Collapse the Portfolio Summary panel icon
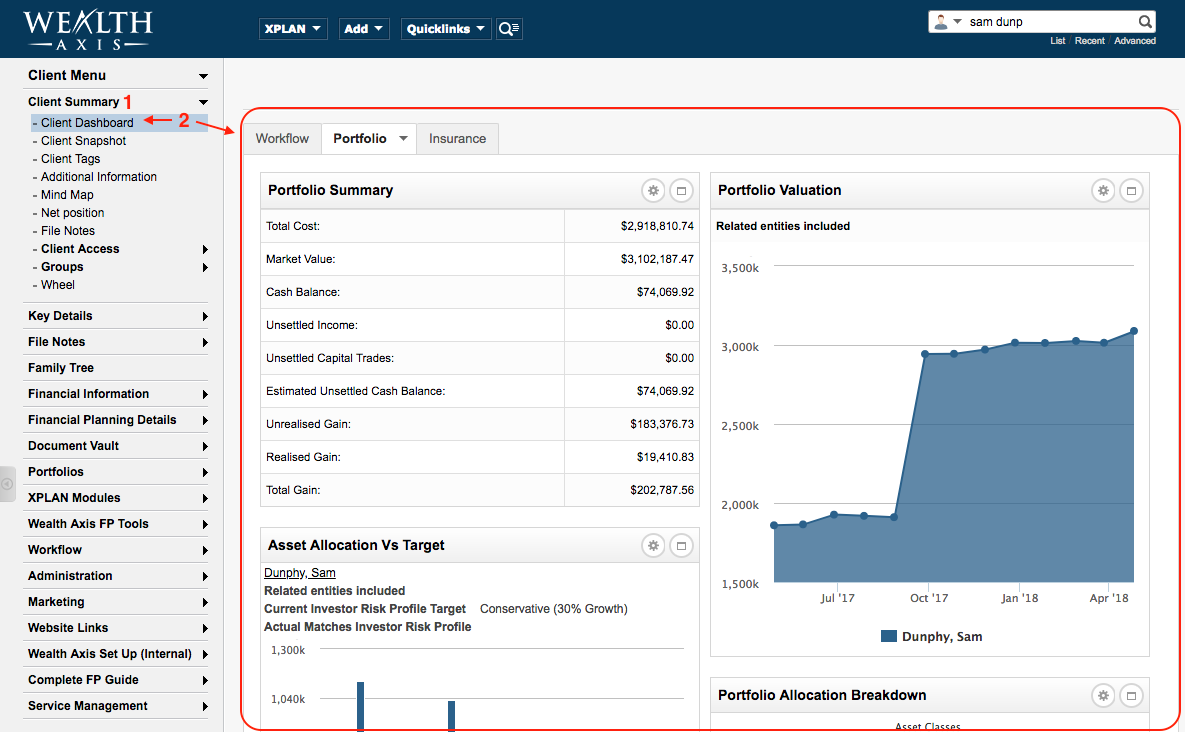The image size is (1185, 732). point(681,190)
